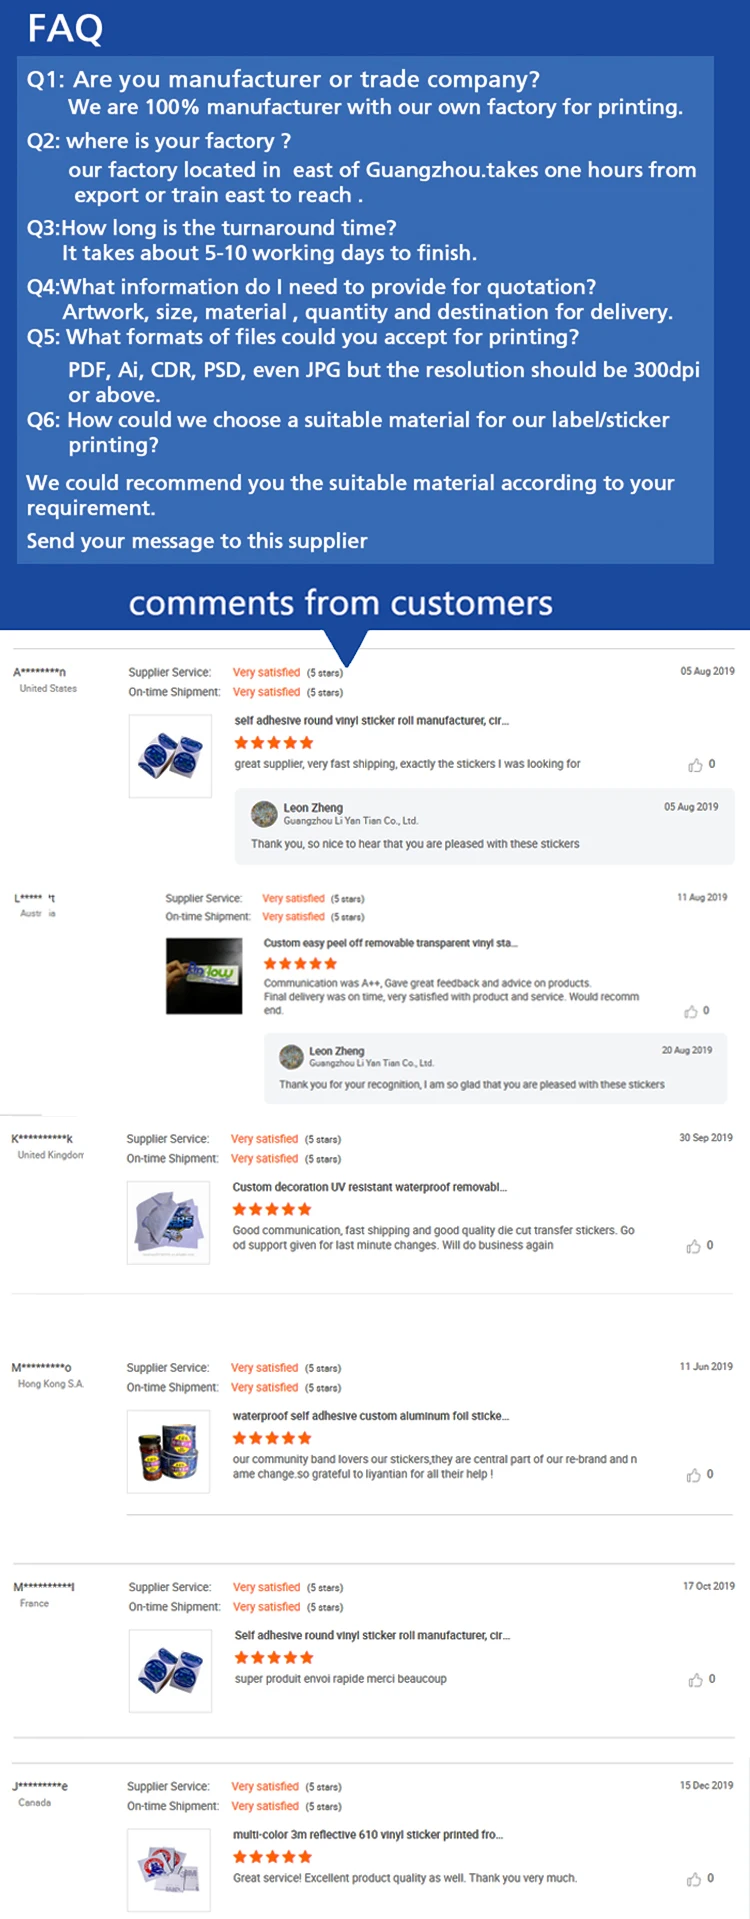
Task: Open the aluminum foil sticker product thumbnail
Action: pyautogui.click(x=168, y=1451)
